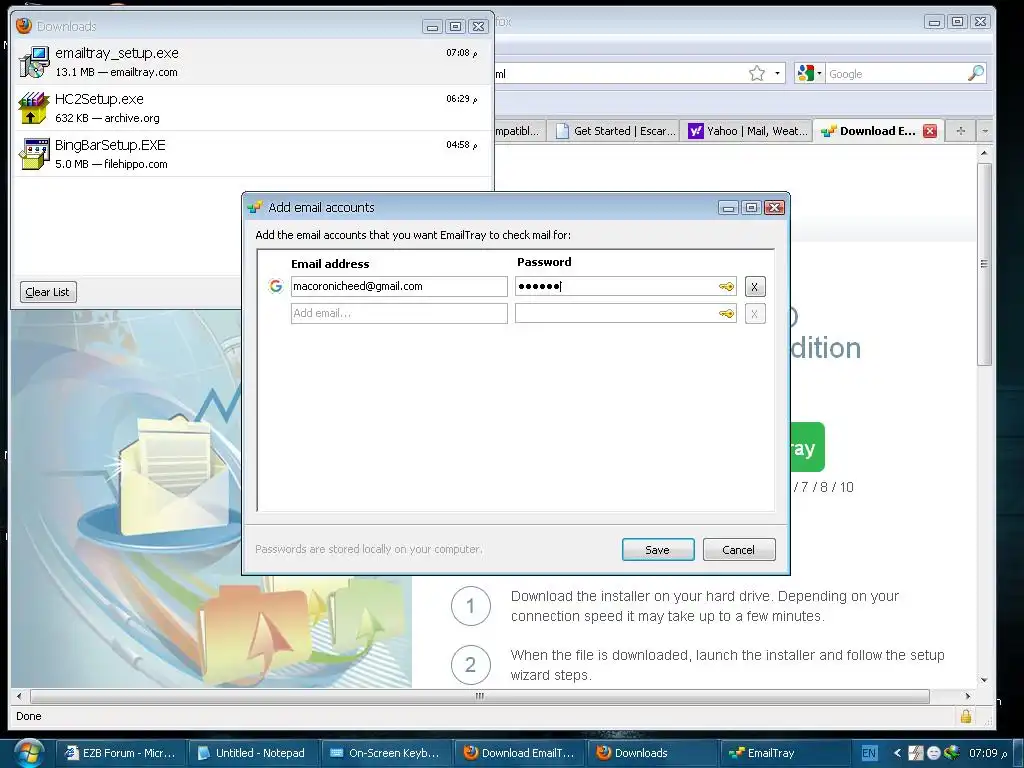
Task: Click key icon in empty password field
Action: coord(726,313)
